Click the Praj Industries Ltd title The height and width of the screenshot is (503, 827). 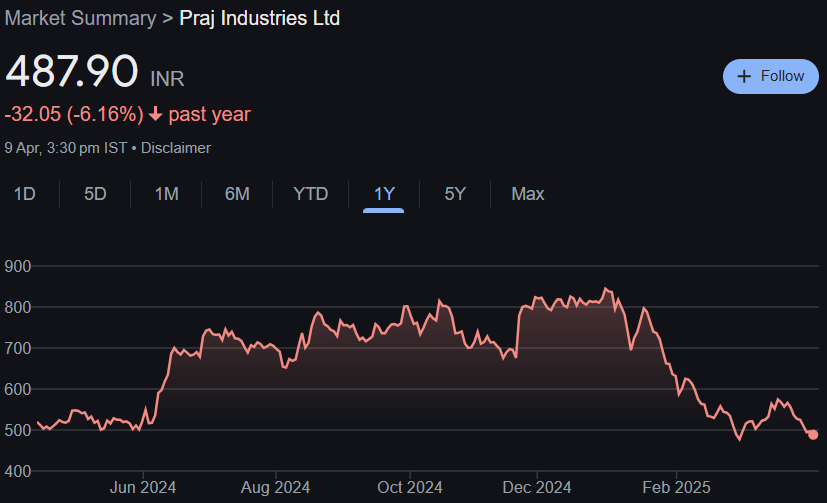259,18
